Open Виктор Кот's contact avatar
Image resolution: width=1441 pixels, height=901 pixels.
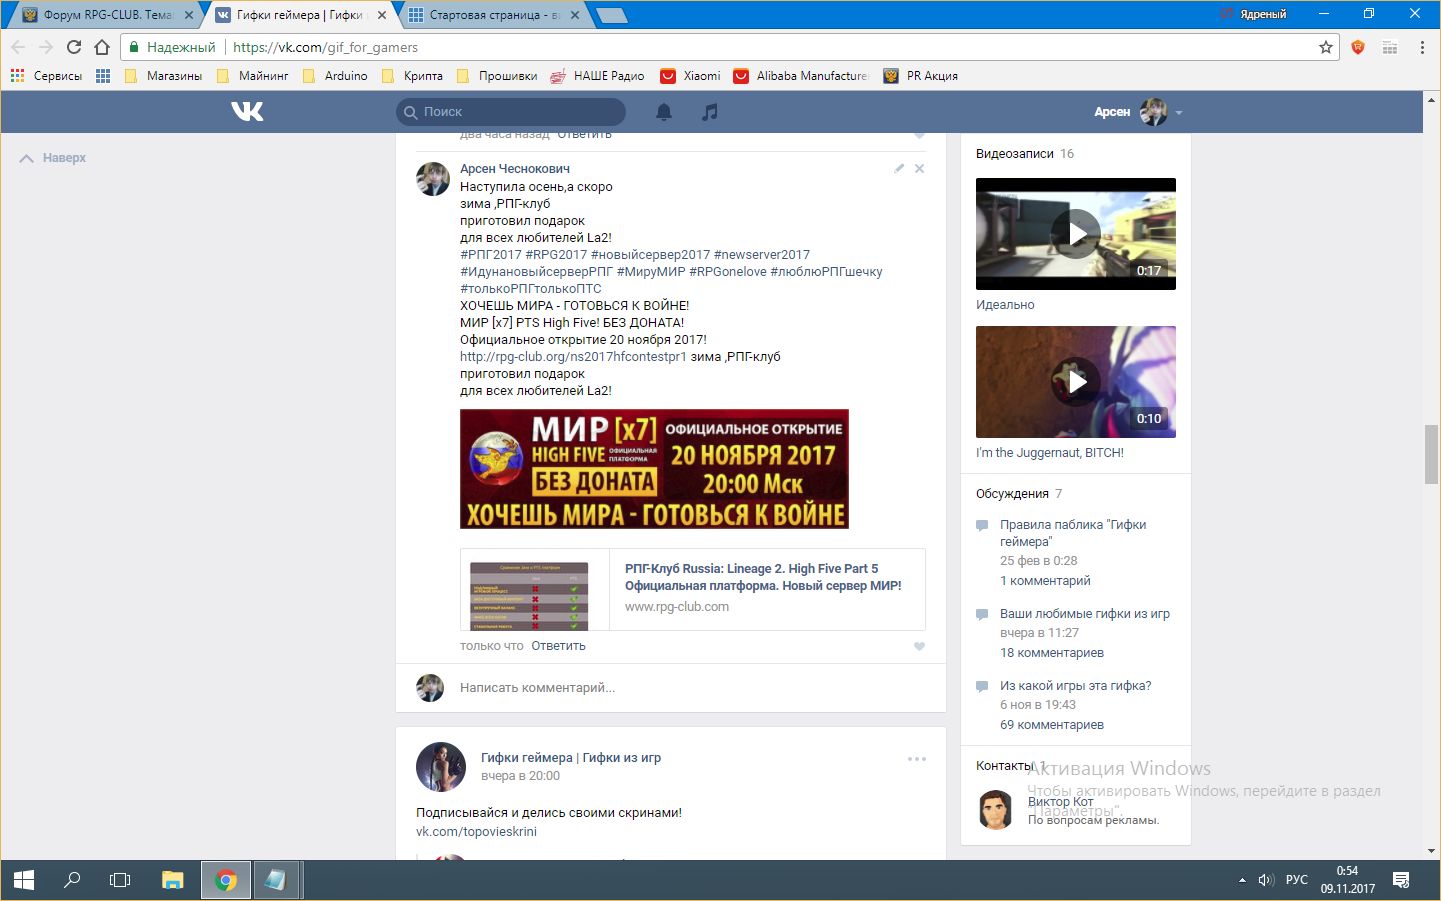[x=995, y=810]
